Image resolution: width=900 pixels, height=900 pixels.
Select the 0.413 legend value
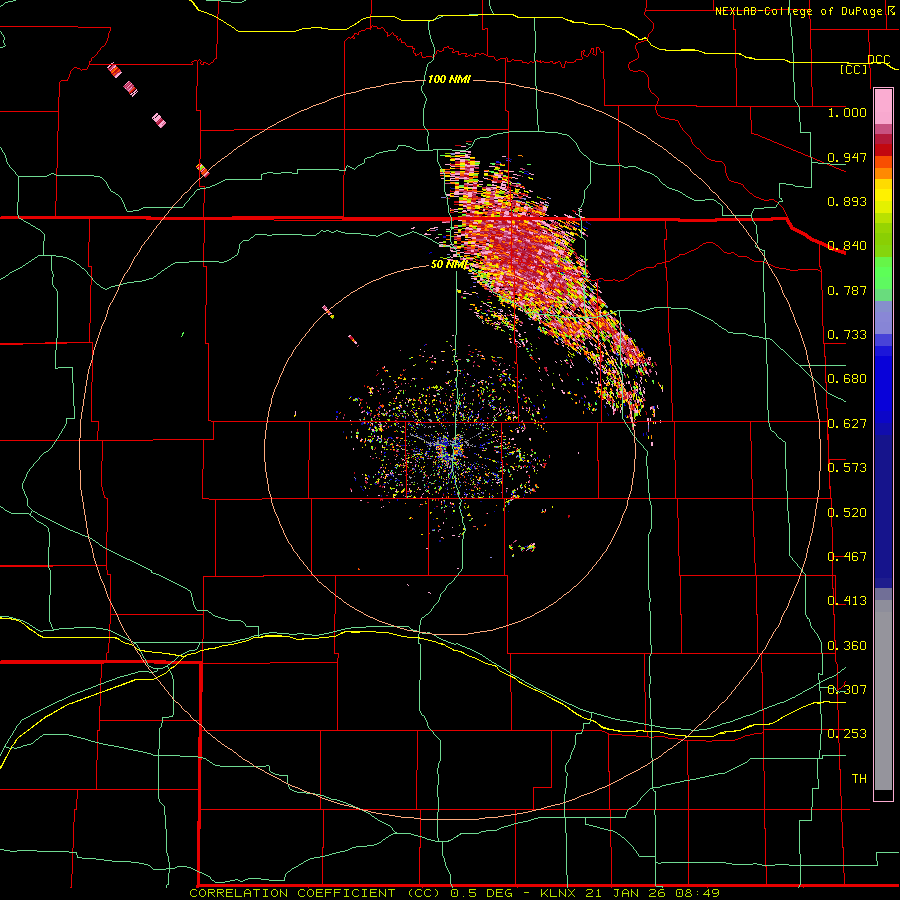tap(847, 601)
